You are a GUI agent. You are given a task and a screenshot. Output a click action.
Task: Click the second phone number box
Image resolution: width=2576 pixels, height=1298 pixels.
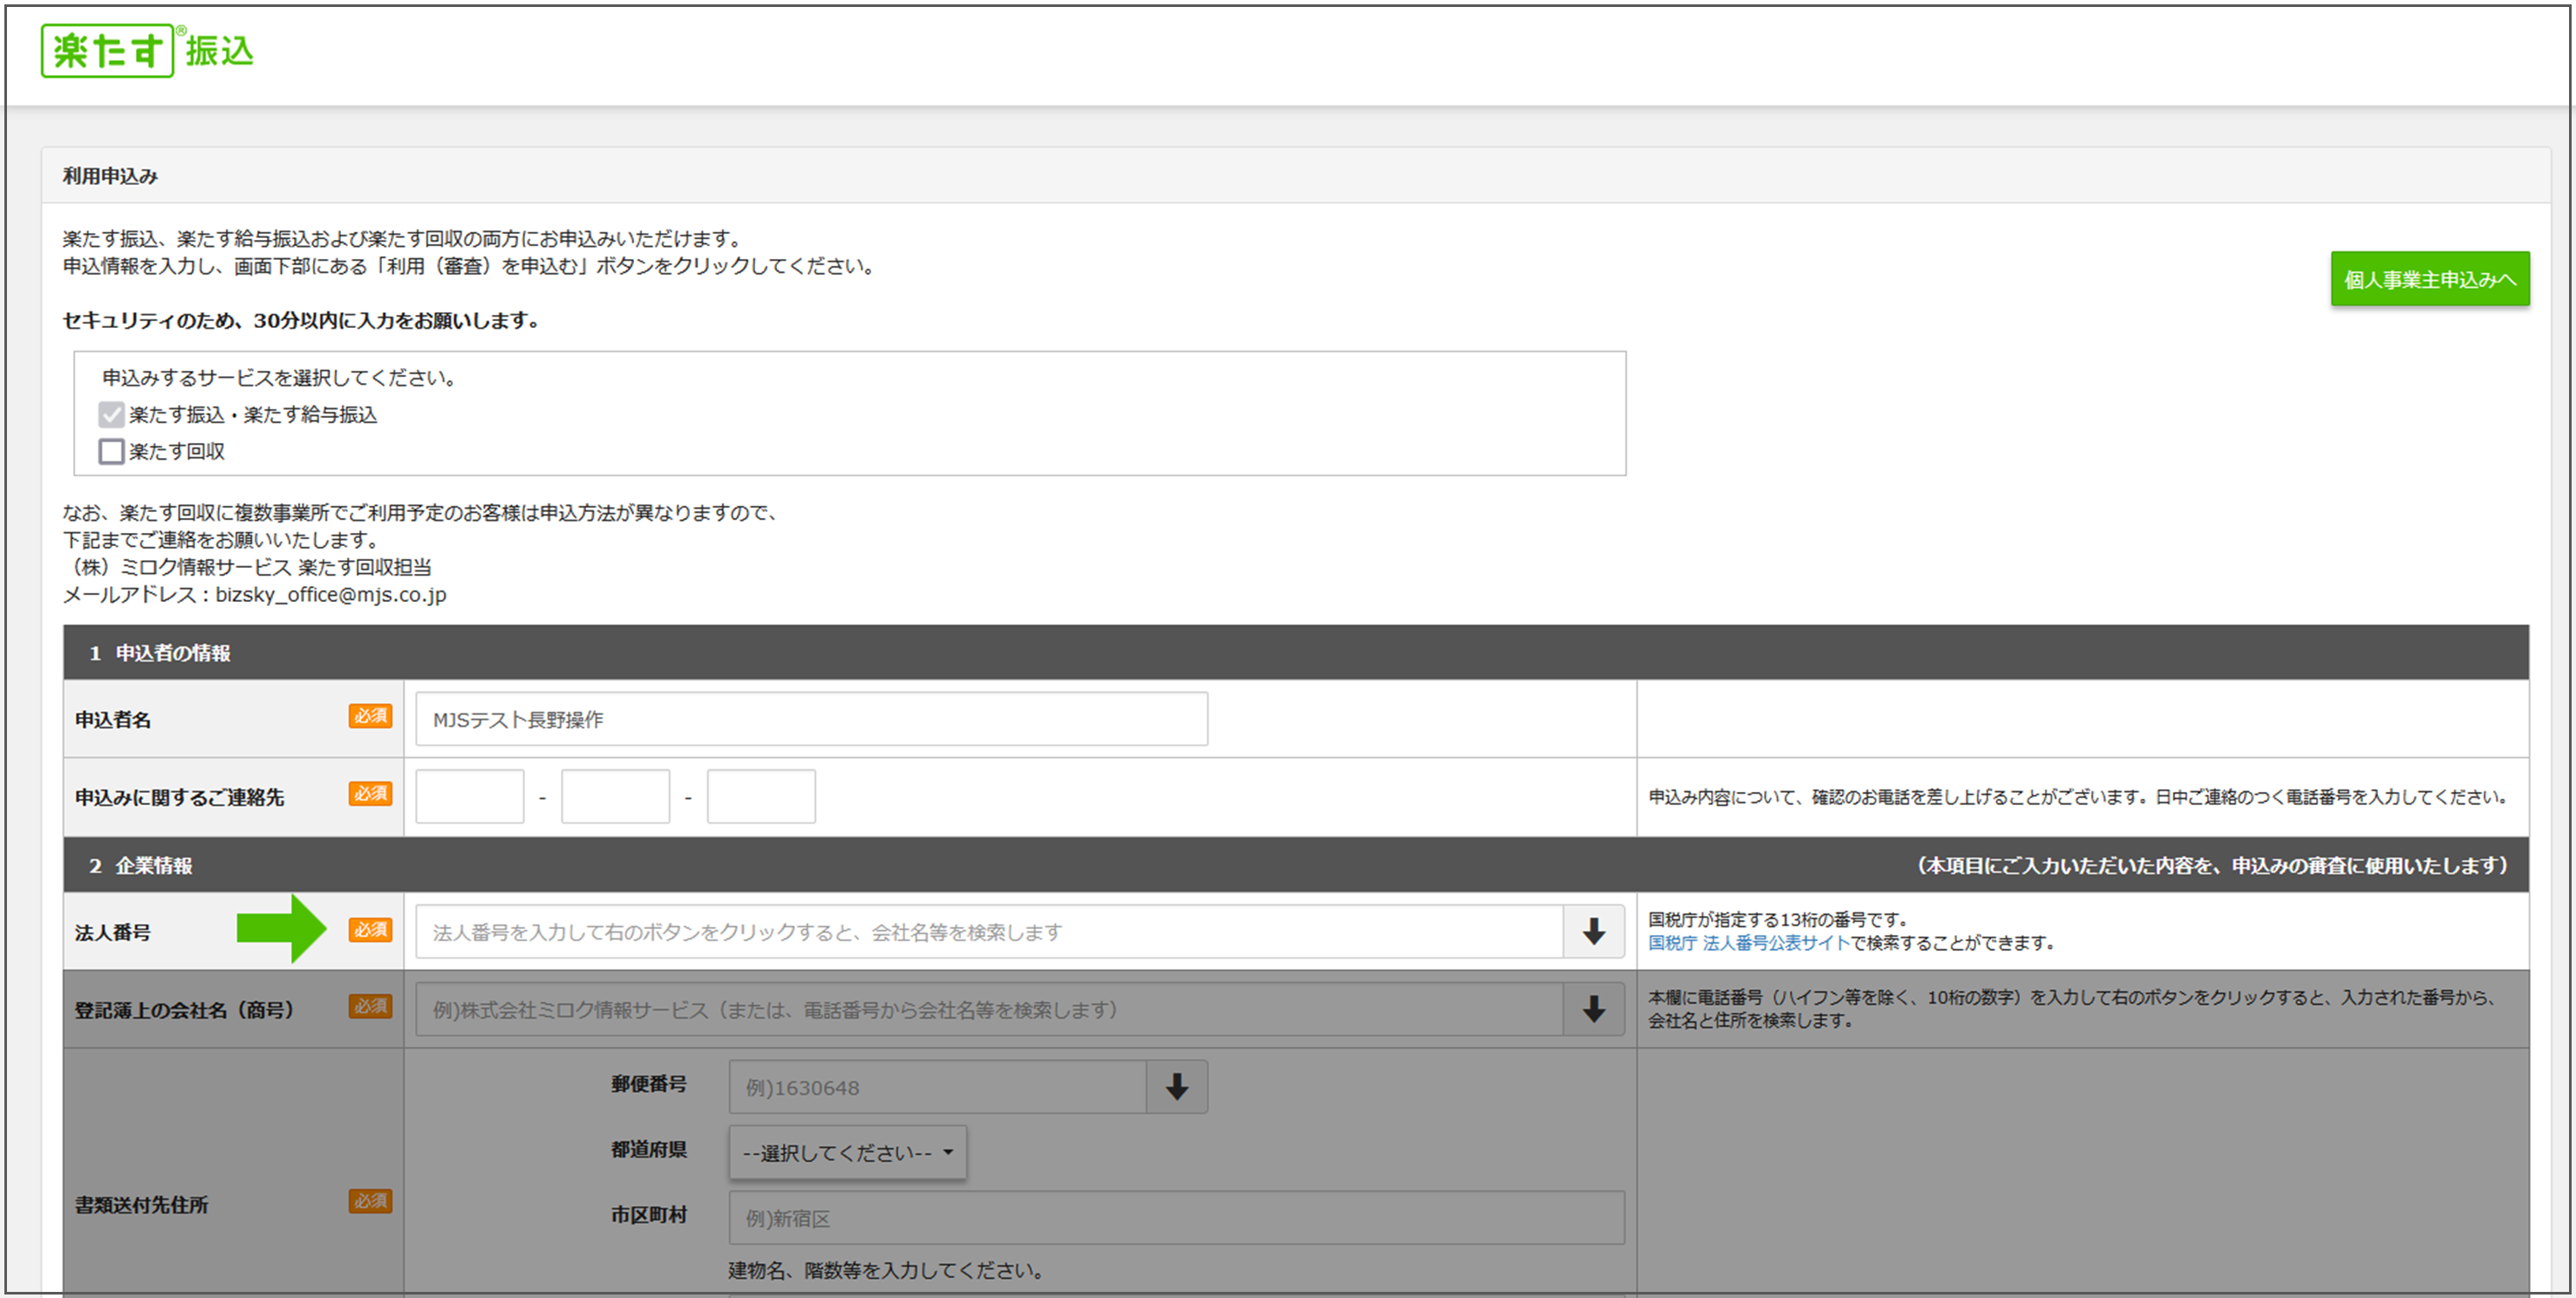pyautogui.click(x=615, y=796)
